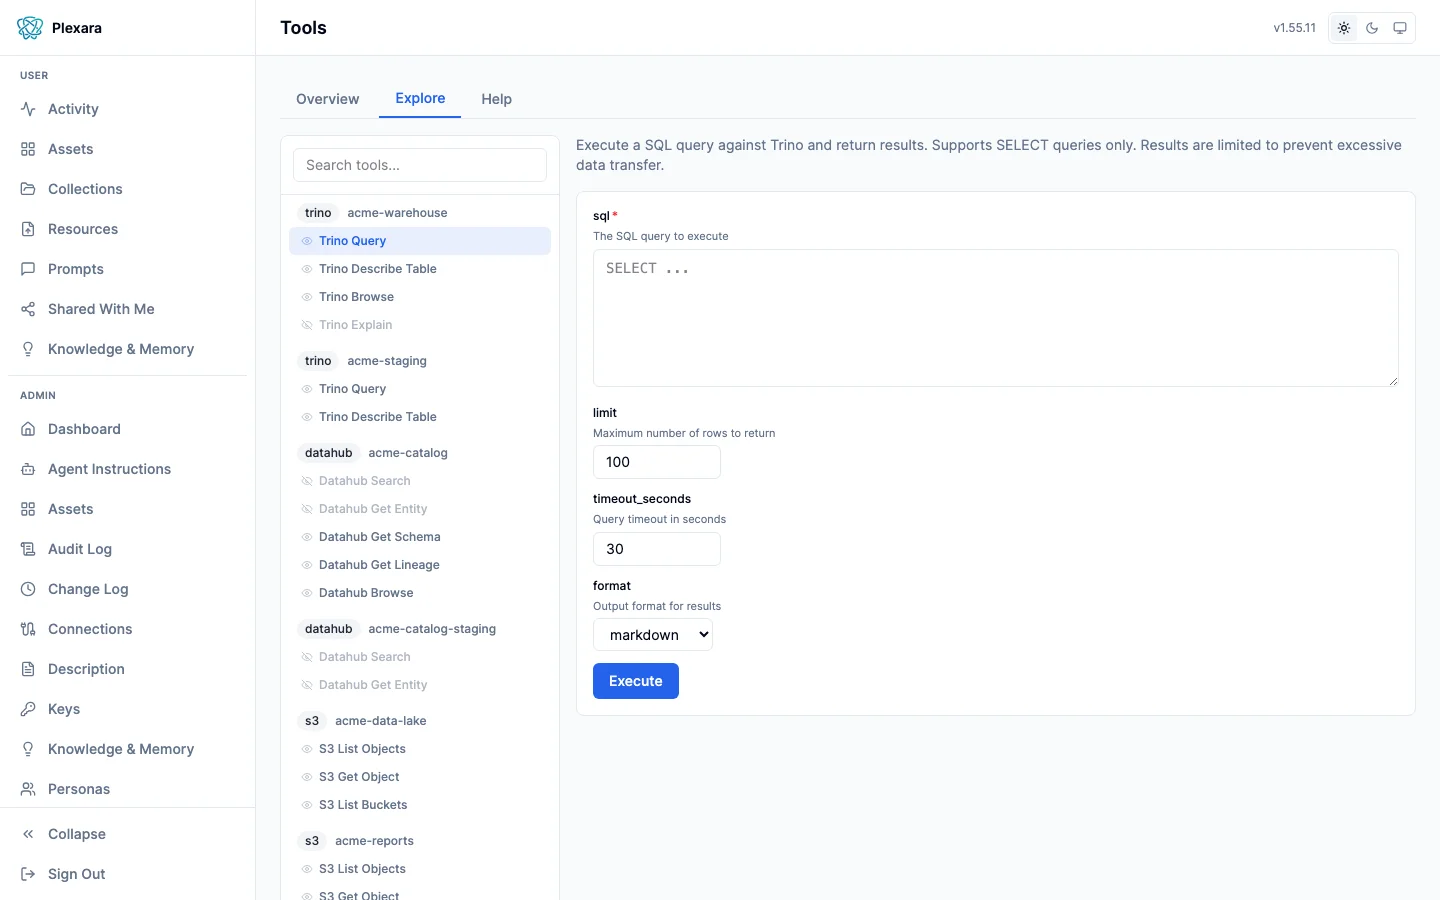Screen dimensions: 1440x900
Task: Select acme-catalog-staging Datahub Get Entity
Action: [420, 685]
